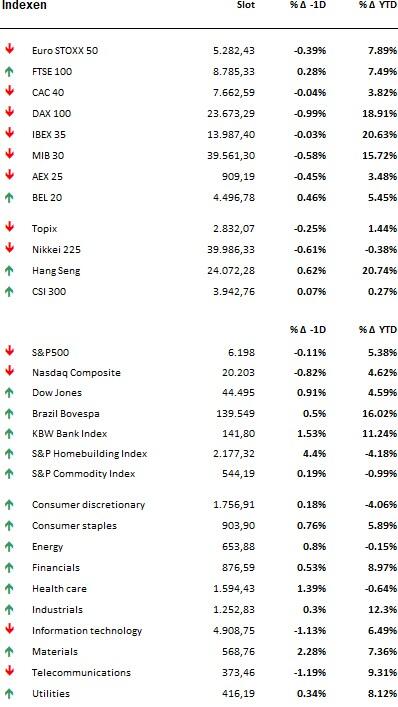
Task: Select the Nikkei 225 index name
Action: [x=56, y=249]
